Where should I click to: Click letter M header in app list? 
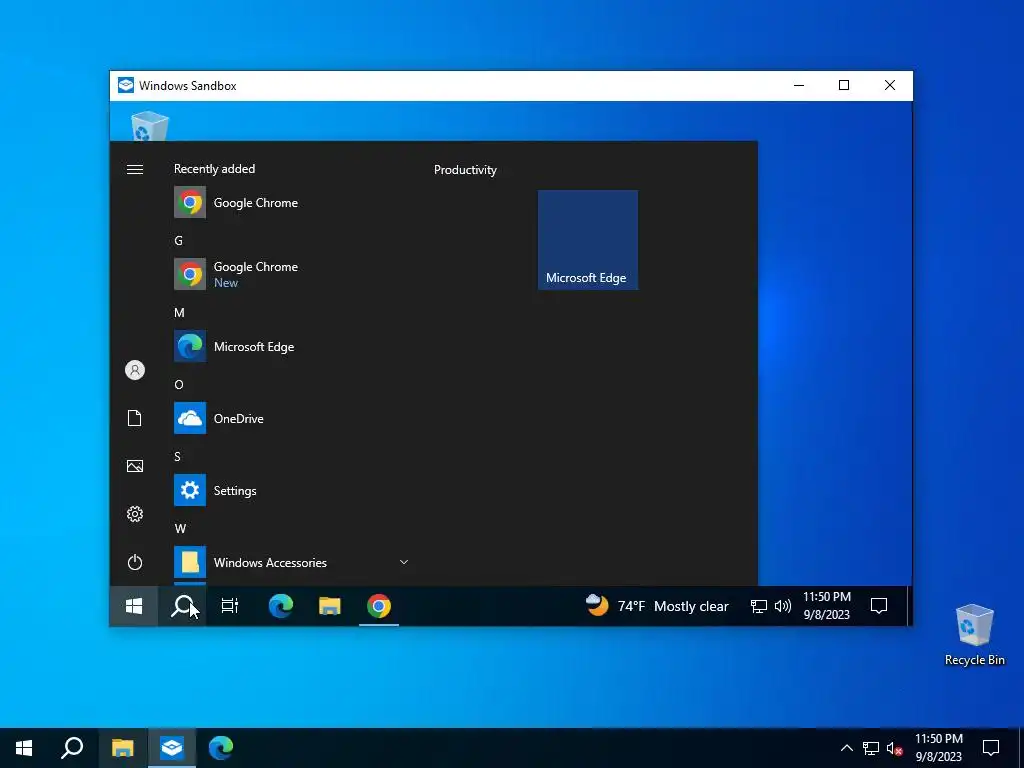click(179, 313)
